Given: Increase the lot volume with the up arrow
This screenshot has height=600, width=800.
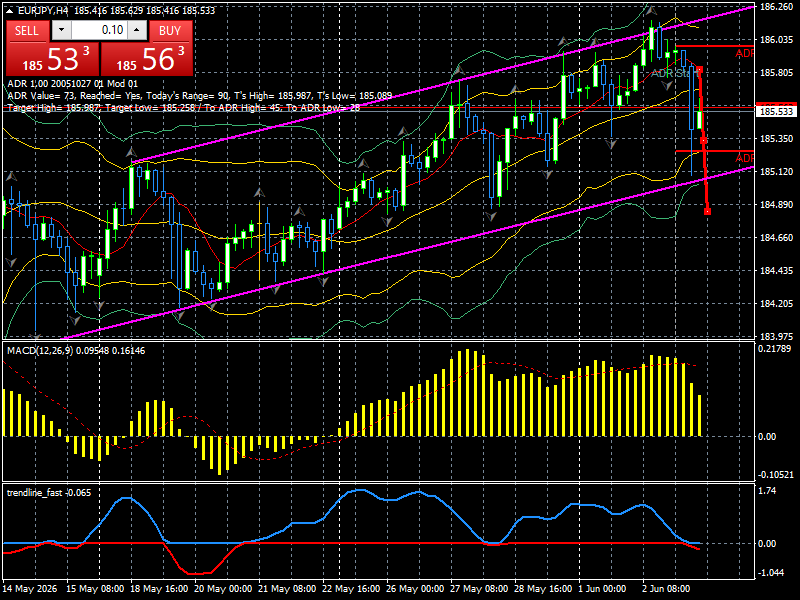Looking at the screenshot, I should (x=137, y=30).
